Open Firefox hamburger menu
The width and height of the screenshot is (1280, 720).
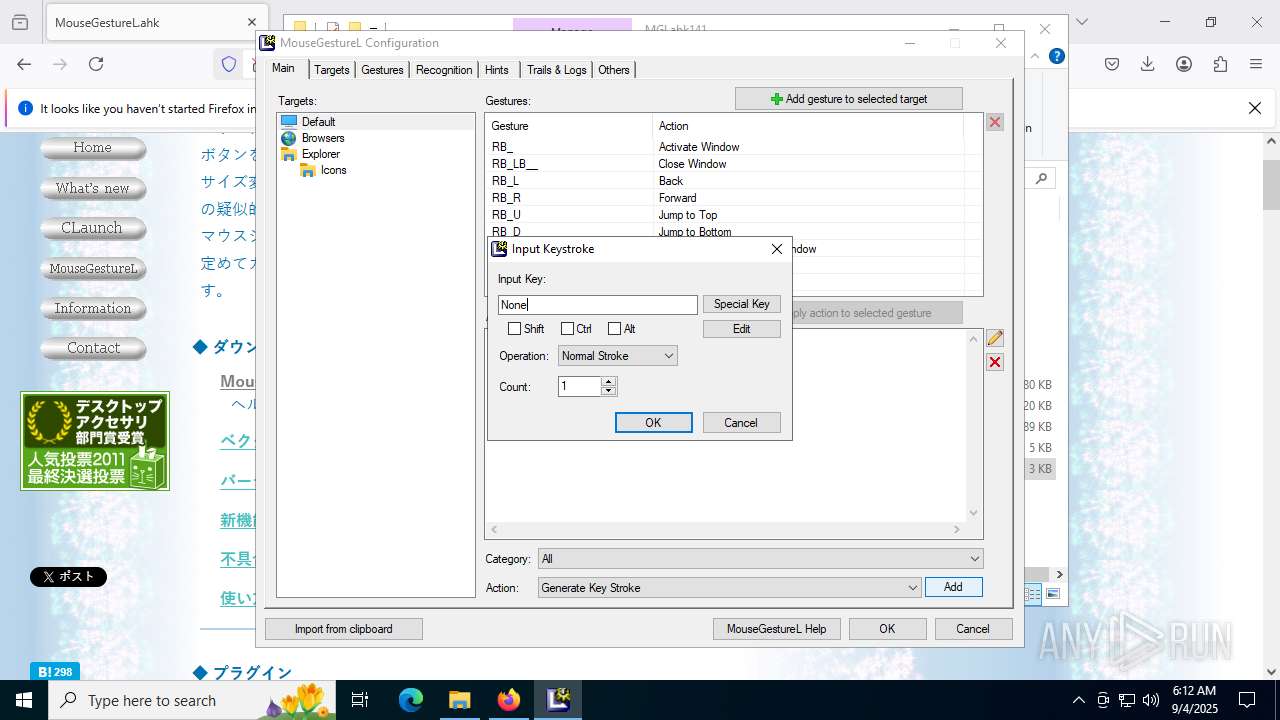tap(1256, 64)
